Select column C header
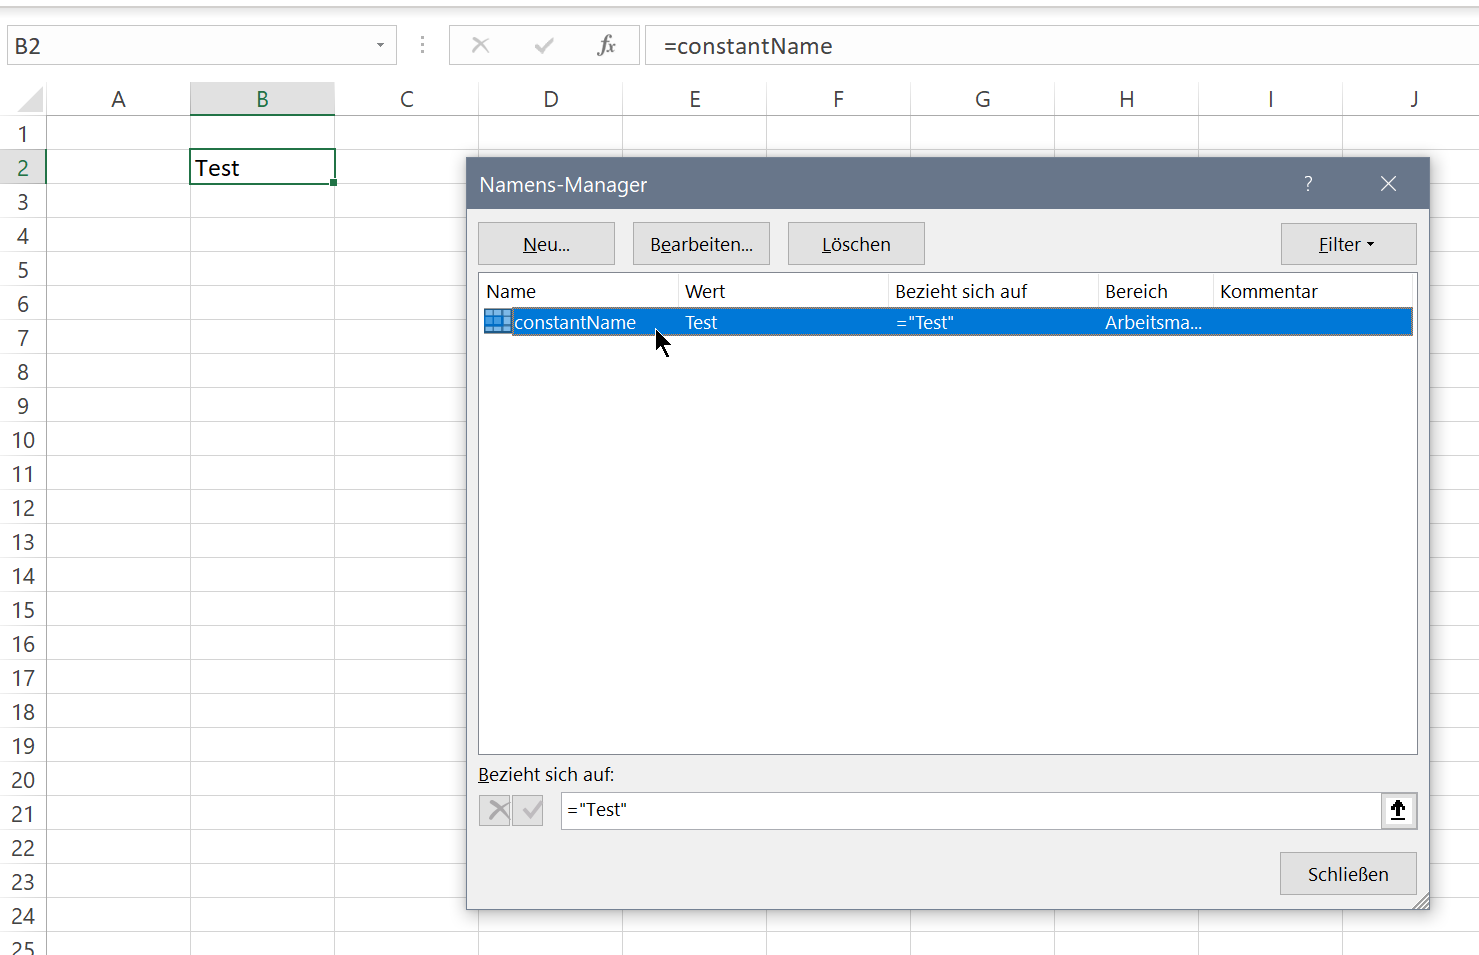The height and width of the screenshot is (955, 1479). click(x=406, y=99)
